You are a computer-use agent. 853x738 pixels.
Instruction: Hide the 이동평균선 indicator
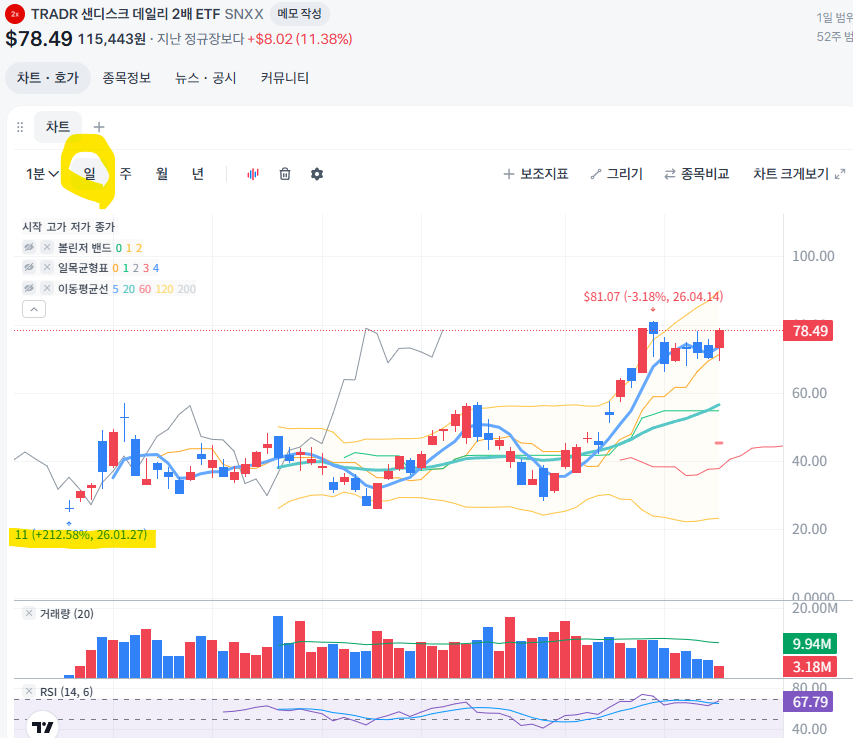29,288
